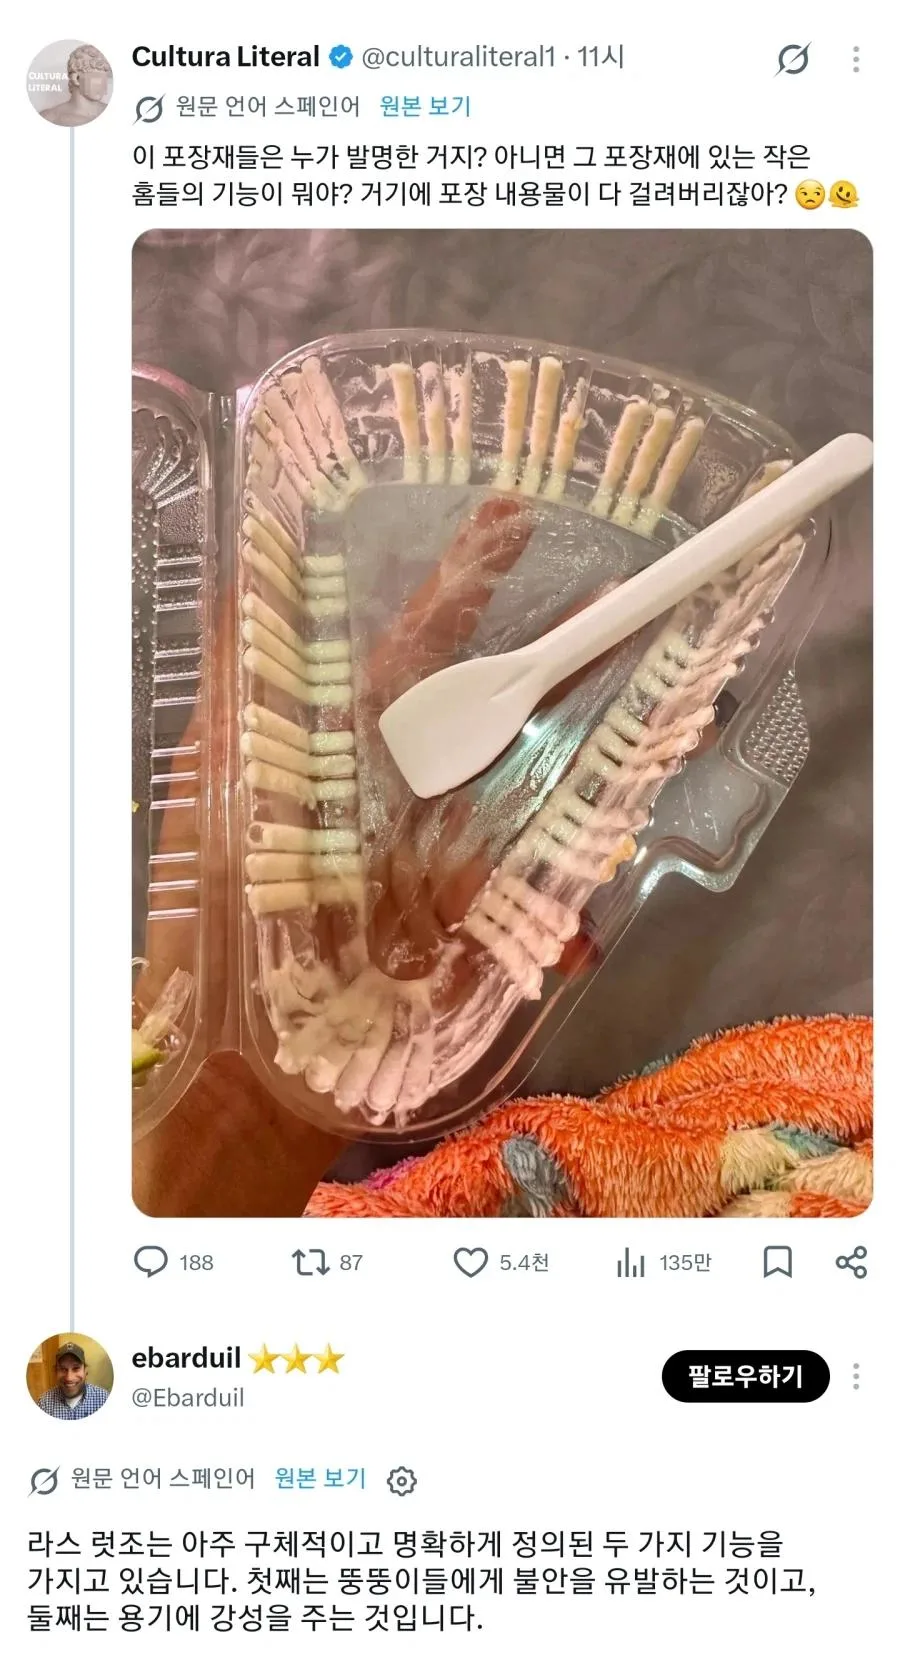Open translation settings gear icon
Screen dimensions: 900x1662
click(x=401, y=1480)
